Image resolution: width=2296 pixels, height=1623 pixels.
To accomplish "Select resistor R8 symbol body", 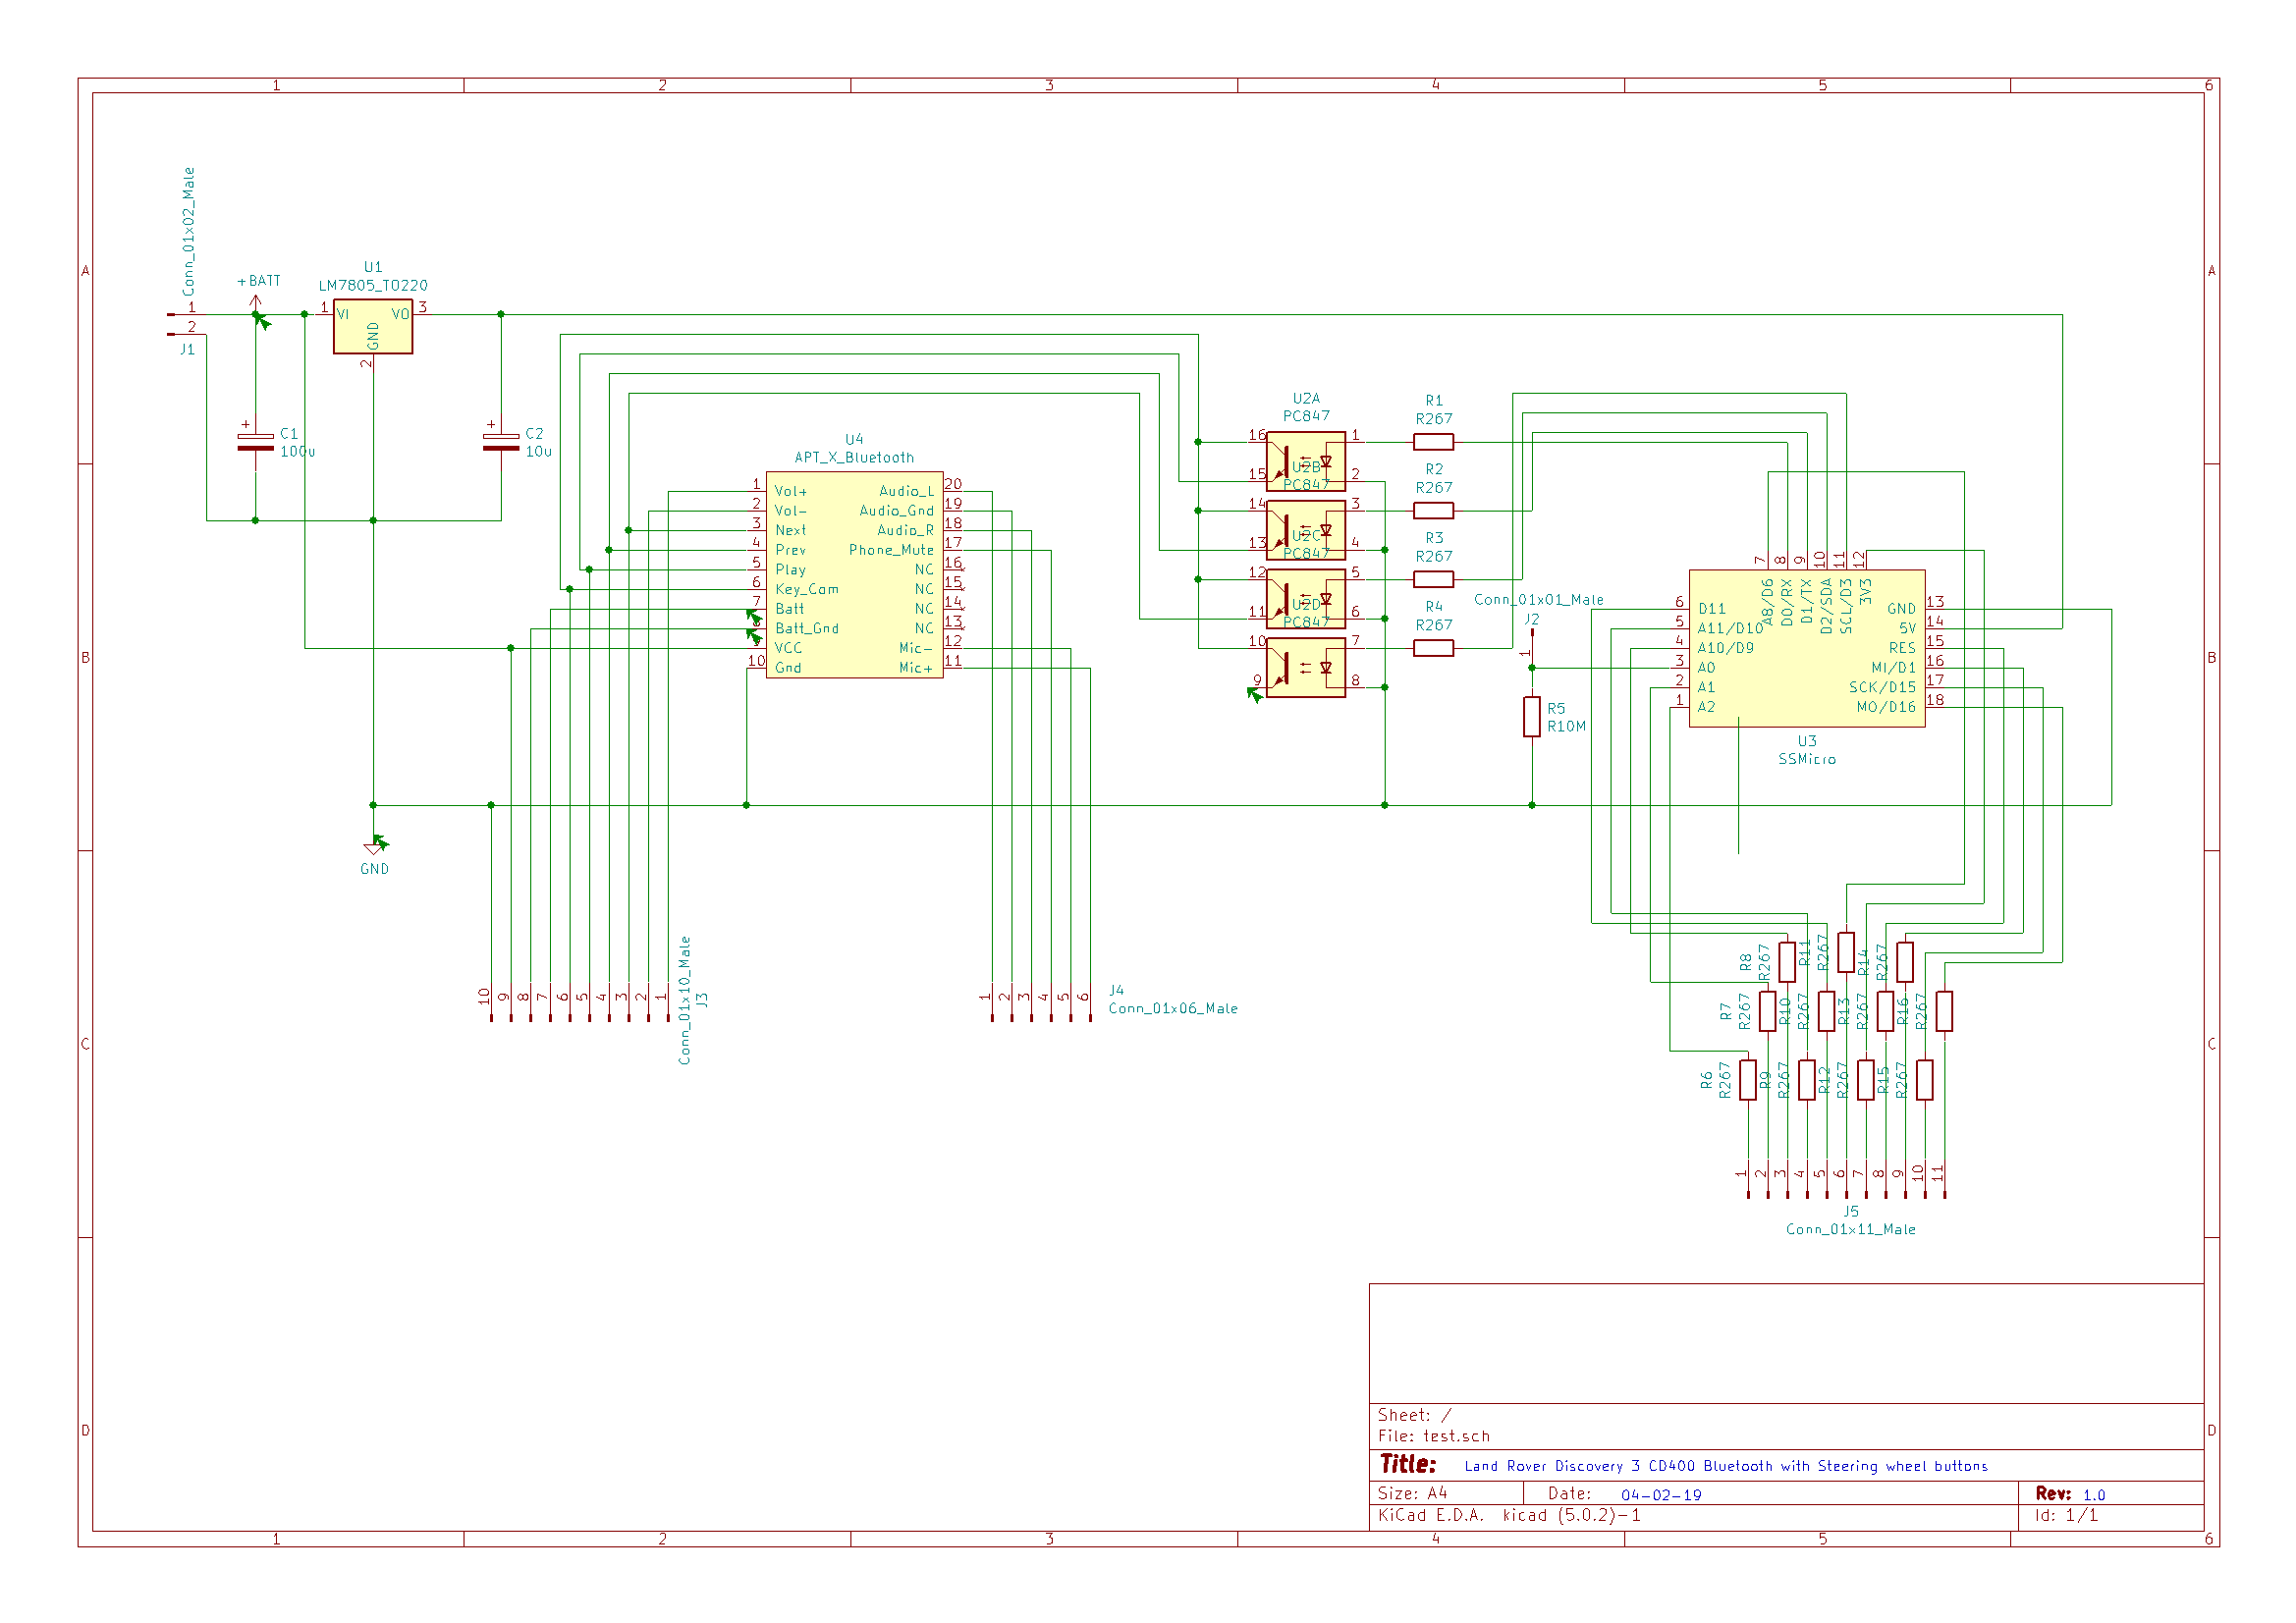I will [x=1788, y=962].
